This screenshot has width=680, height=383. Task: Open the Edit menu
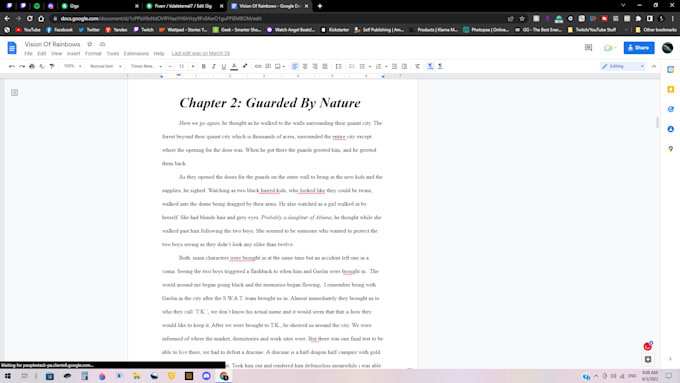42,53
